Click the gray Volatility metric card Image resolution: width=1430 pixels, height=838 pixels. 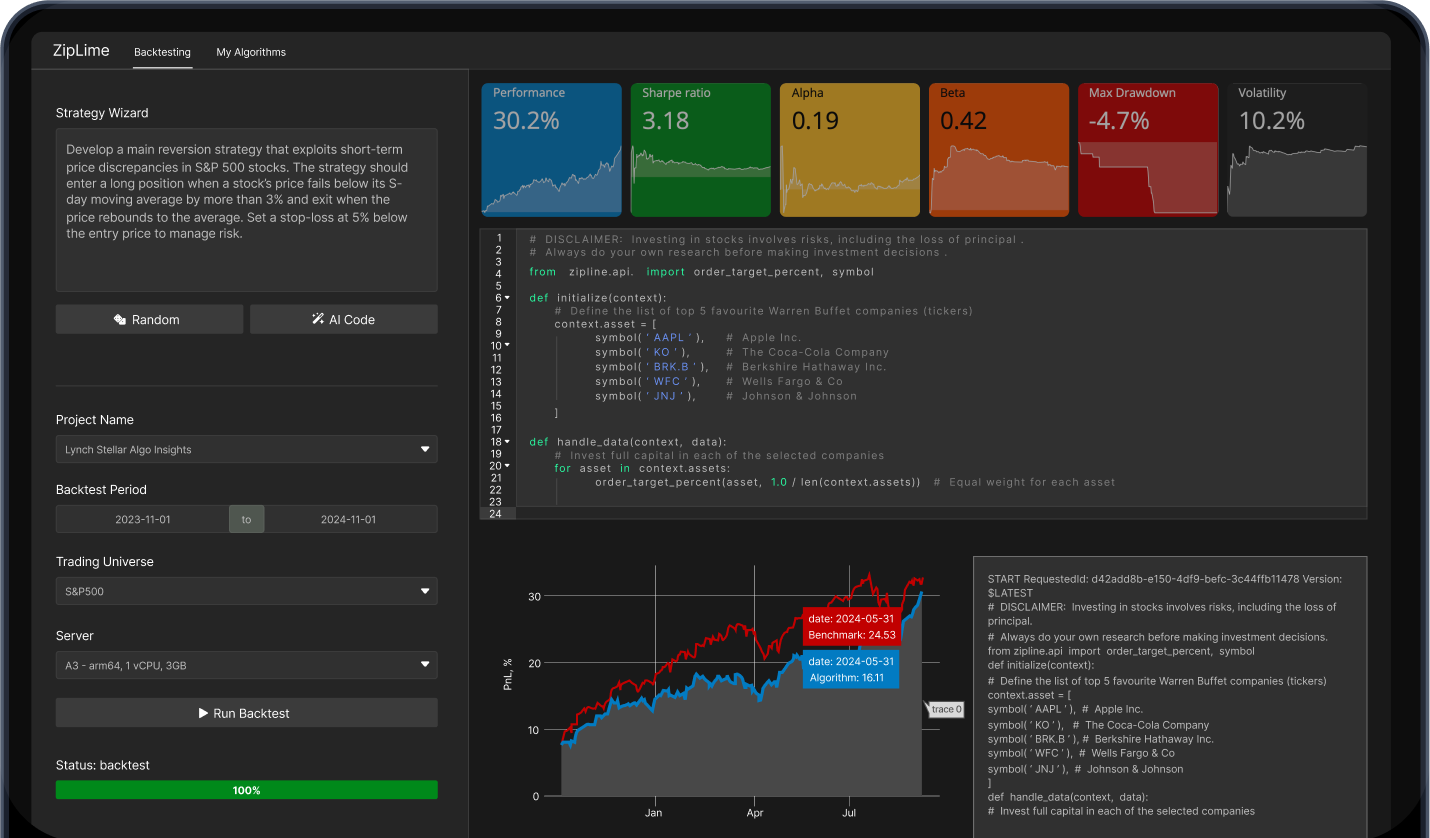[1296, 150]
